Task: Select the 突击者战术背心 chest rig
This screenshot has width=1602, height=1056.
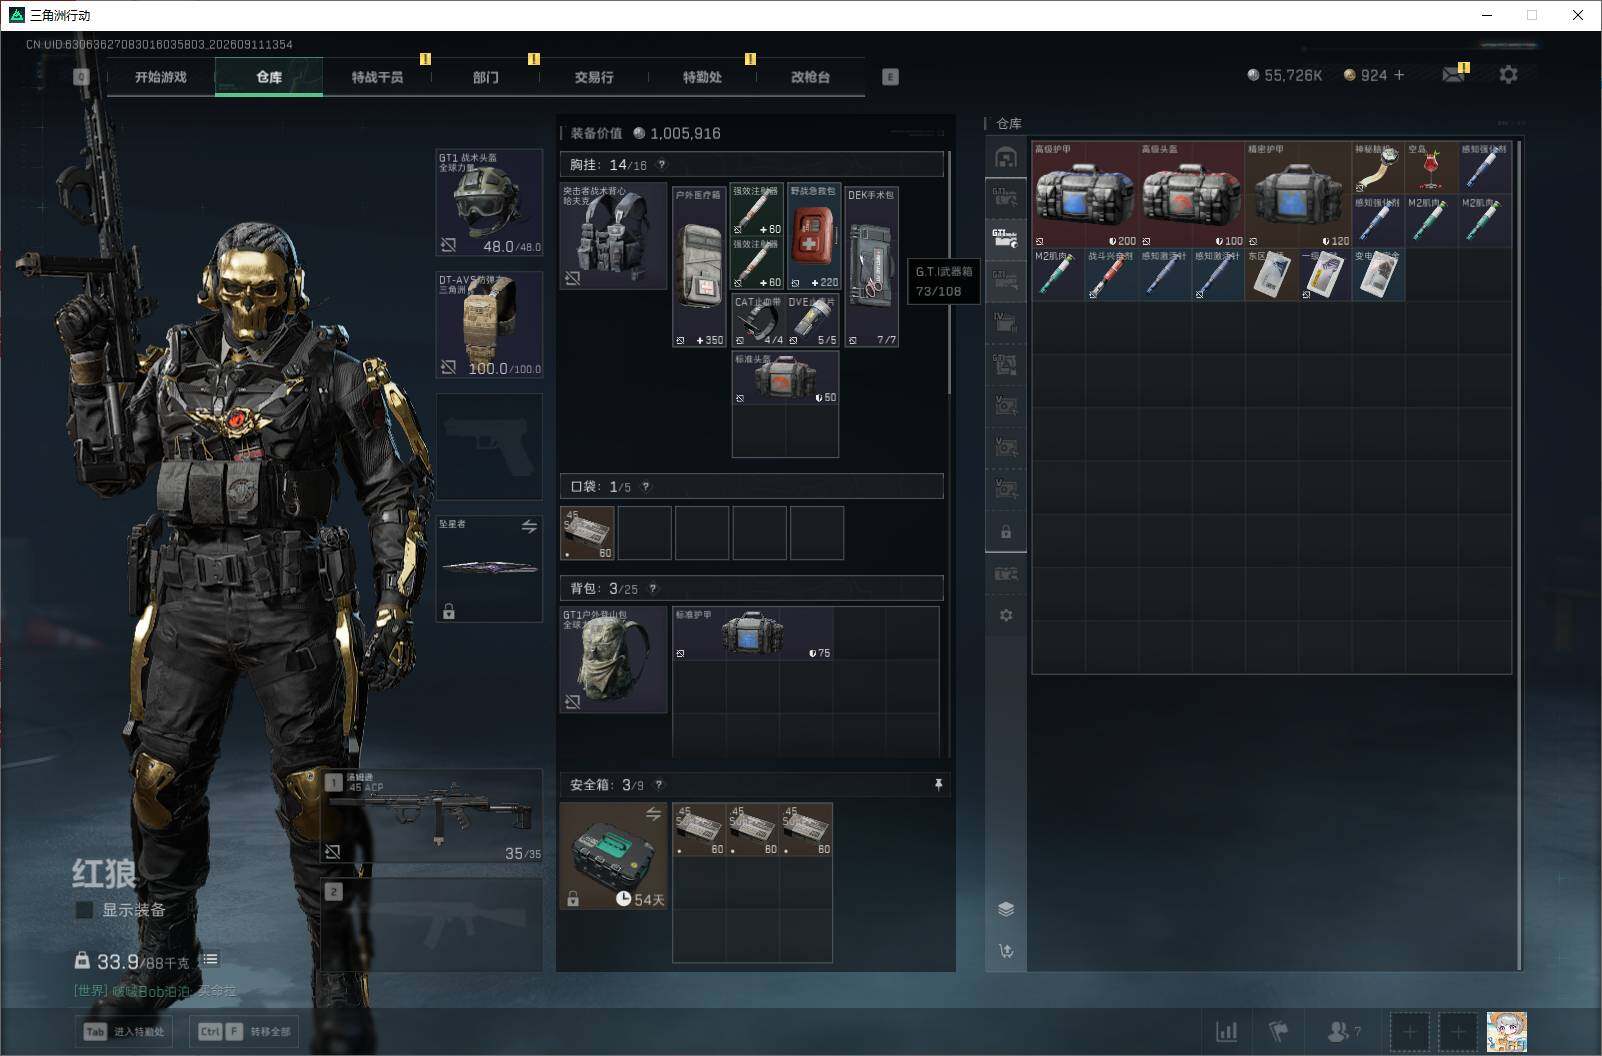Action: [x=613, y=236]
